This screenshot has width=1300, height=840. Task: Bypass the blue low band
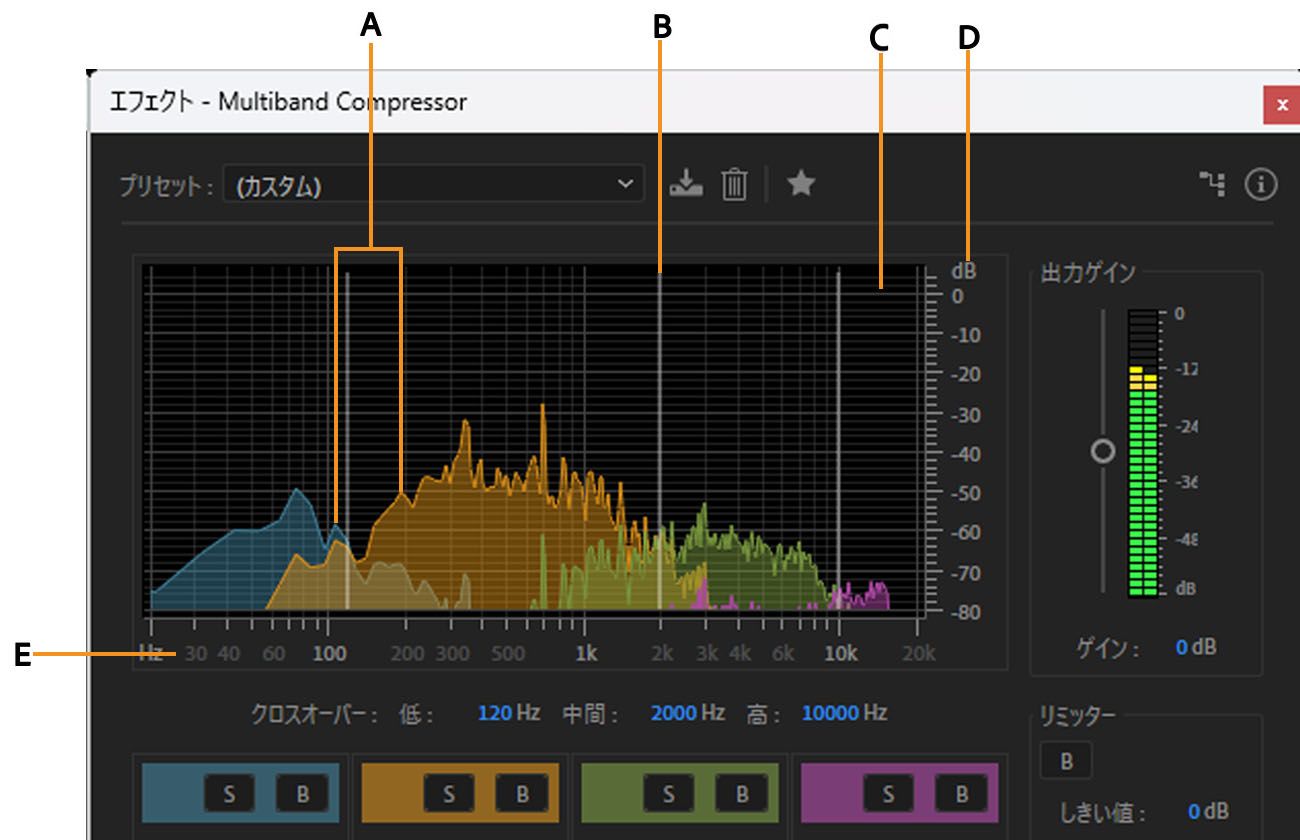301,794
